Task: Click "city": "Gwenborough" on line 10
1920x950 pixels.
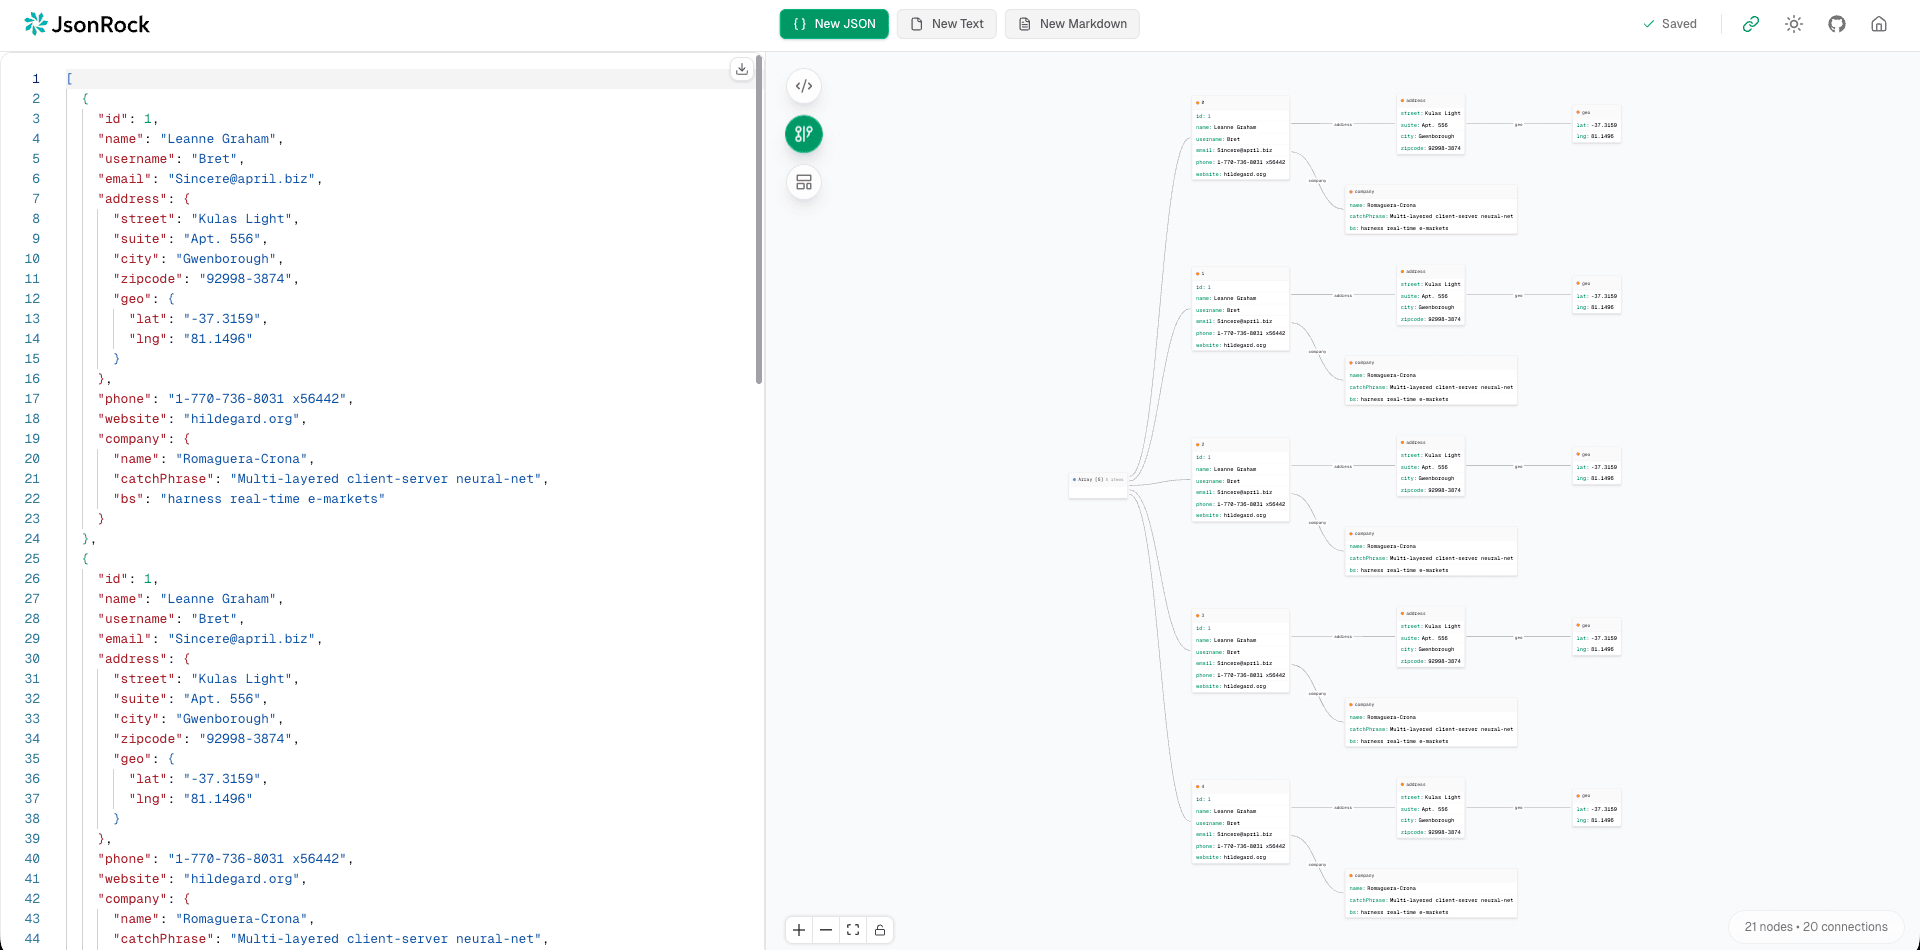Action: (x=198, y=259)
